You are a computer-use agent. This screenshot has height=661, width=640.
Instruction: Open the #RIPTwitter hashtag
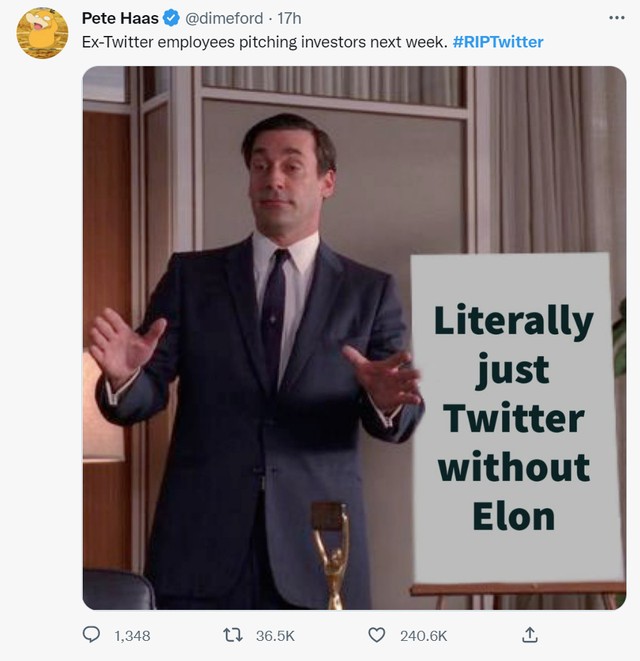click(x=498, y=42)
